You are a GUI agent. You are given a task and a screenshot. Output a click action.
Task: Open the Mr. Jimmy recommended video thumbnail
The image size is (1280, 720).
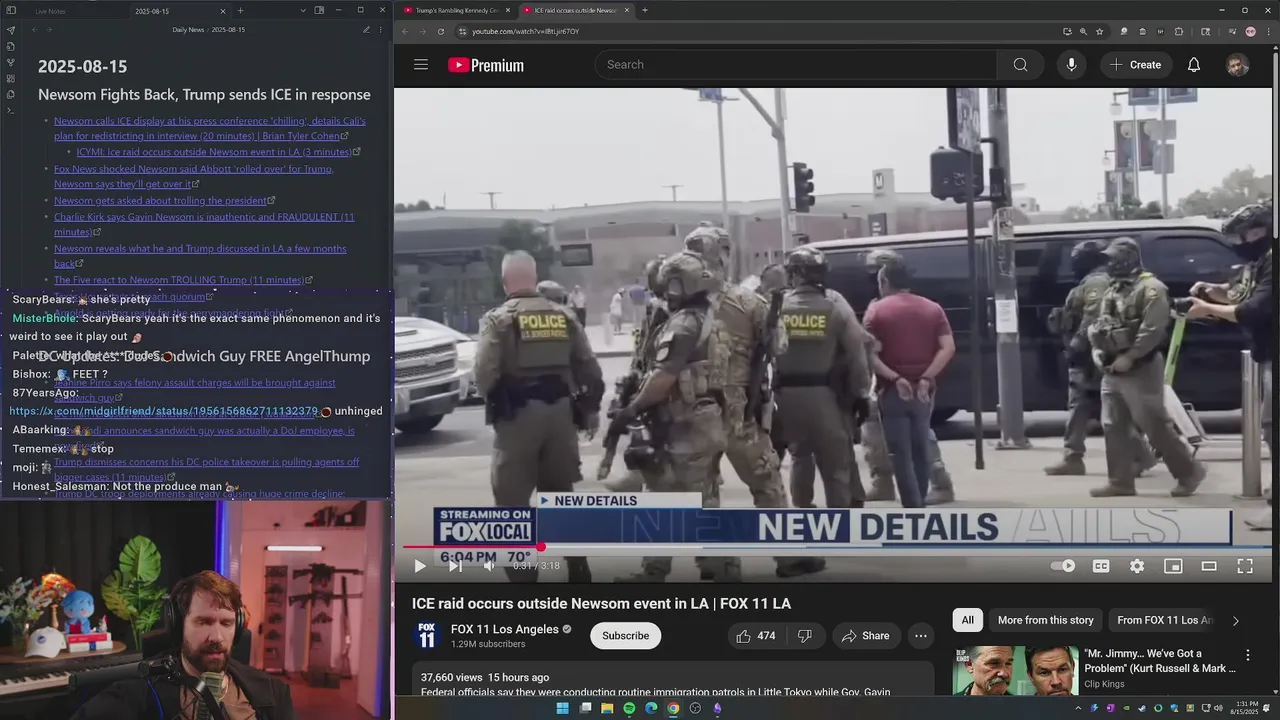pyautogui.click(x=1015, y=672)
